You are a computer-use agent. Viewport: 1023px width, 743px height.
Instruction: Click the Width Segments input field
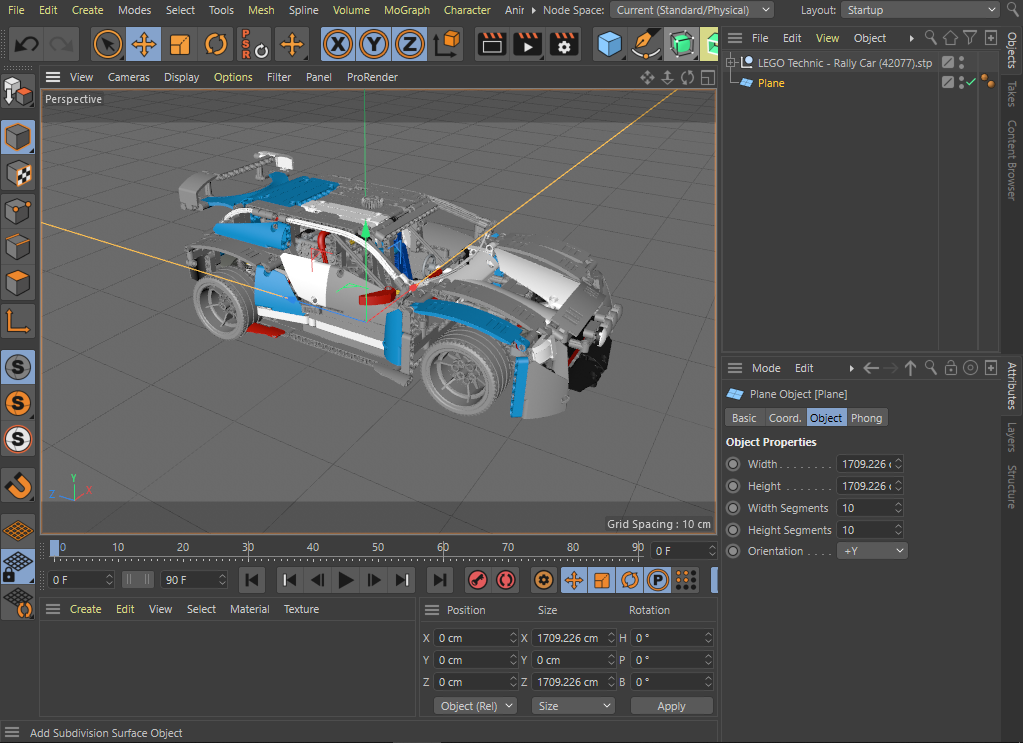point(864,508)
